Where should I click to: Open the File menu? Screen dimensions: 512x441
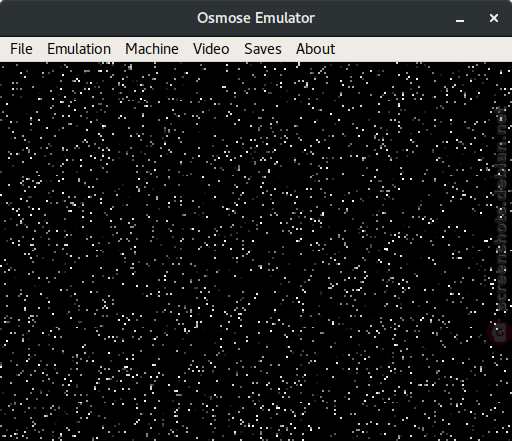point(21,49)
